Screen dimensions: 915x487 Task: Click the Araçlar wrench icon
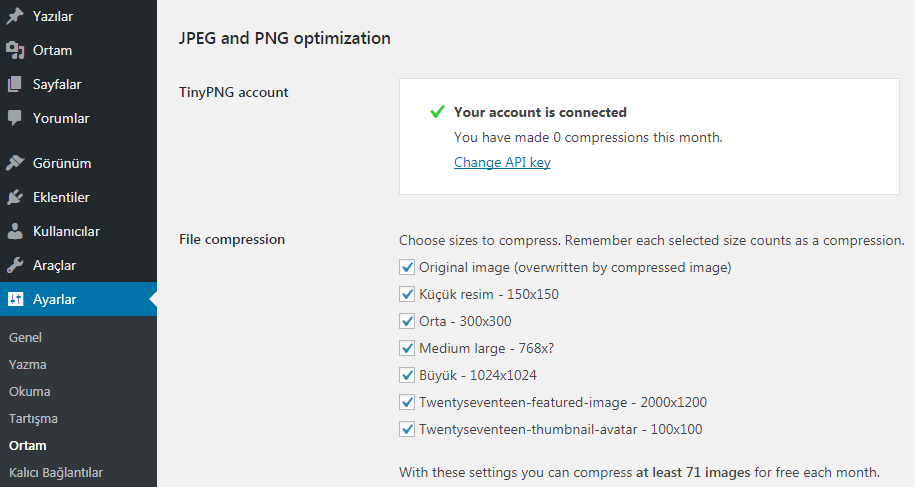pos(15,265)
